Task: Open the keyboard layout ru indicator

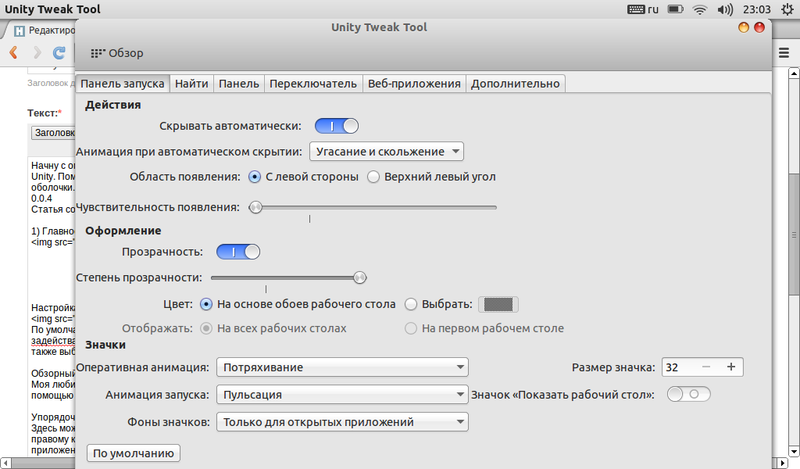Action: (x=643, y=9)
